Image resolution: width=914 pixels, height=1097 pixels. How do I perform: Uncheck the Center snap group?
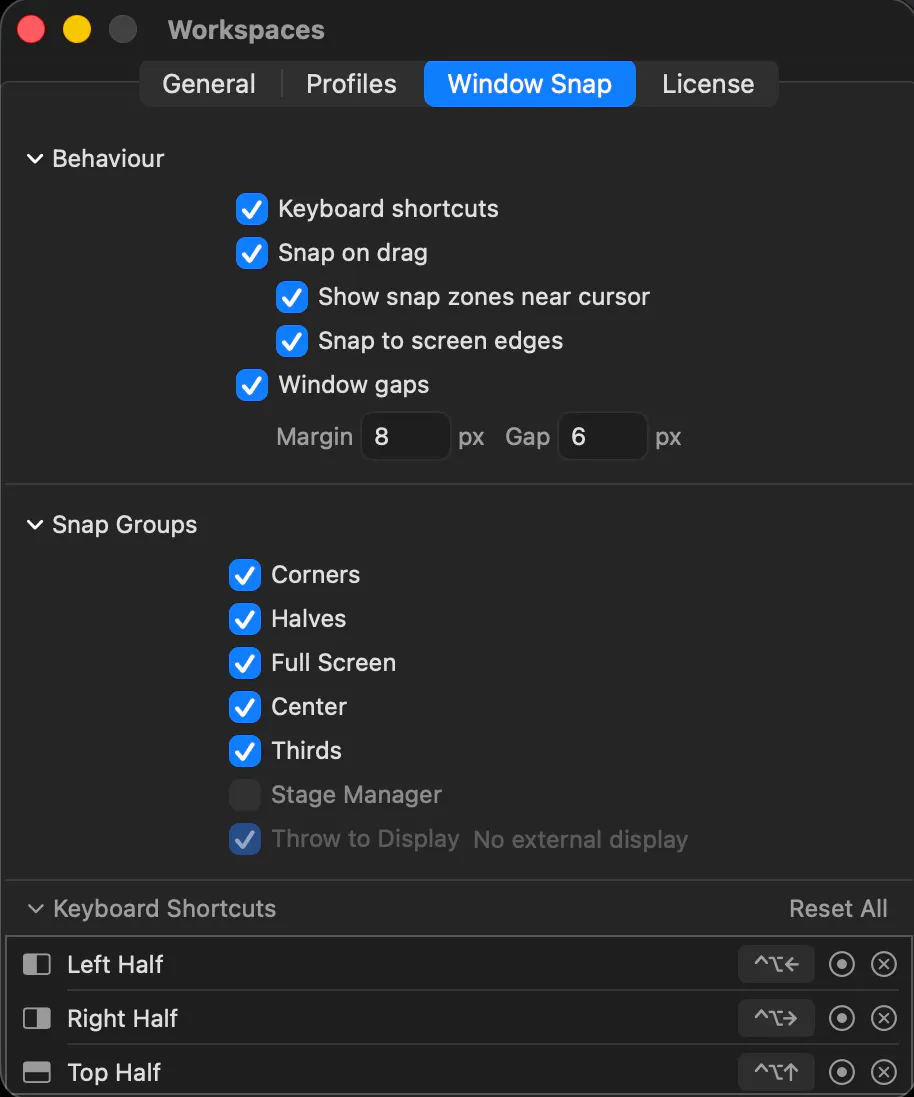pyautogui.click(x=245, y=707)
